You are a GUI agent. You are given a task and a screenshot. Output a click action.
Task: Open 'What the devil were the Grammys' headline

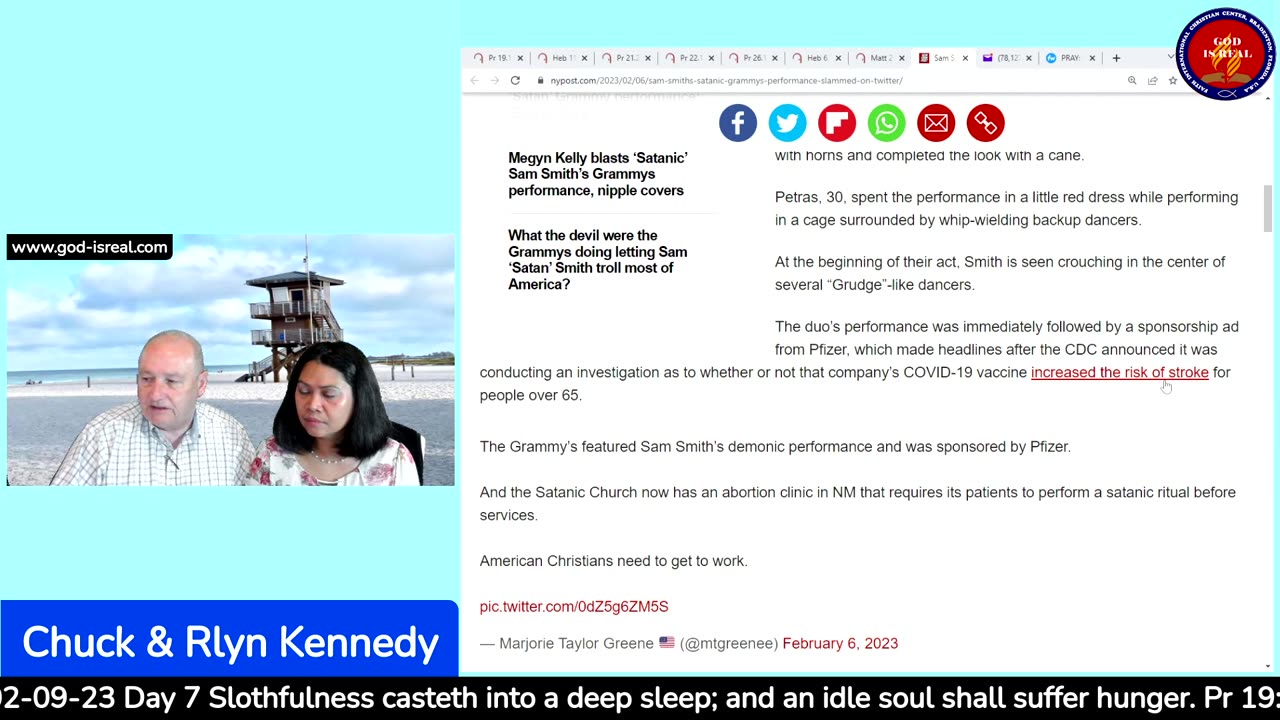pos(598,260)
